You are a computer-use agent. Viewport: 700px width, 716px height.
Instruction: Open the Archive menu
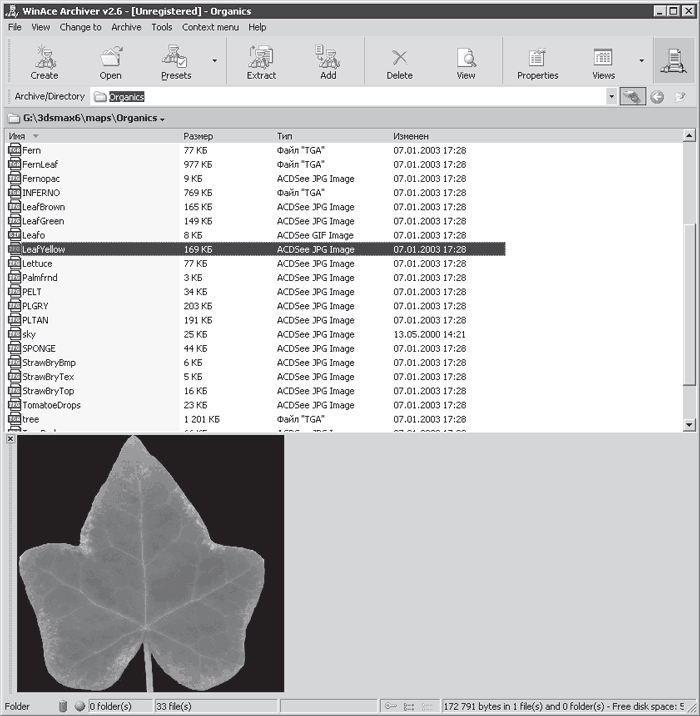[126, 27]
